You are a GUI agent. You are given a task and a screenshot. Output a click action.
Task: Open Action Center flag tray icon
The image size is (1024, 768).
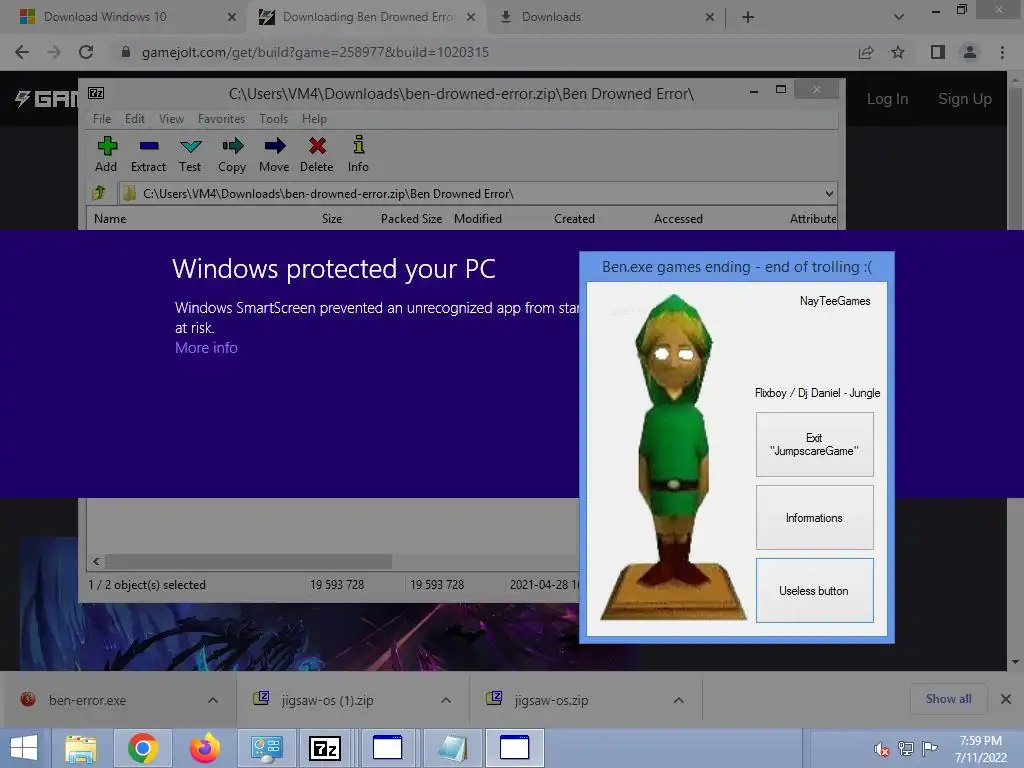click(x=930, y=748)
